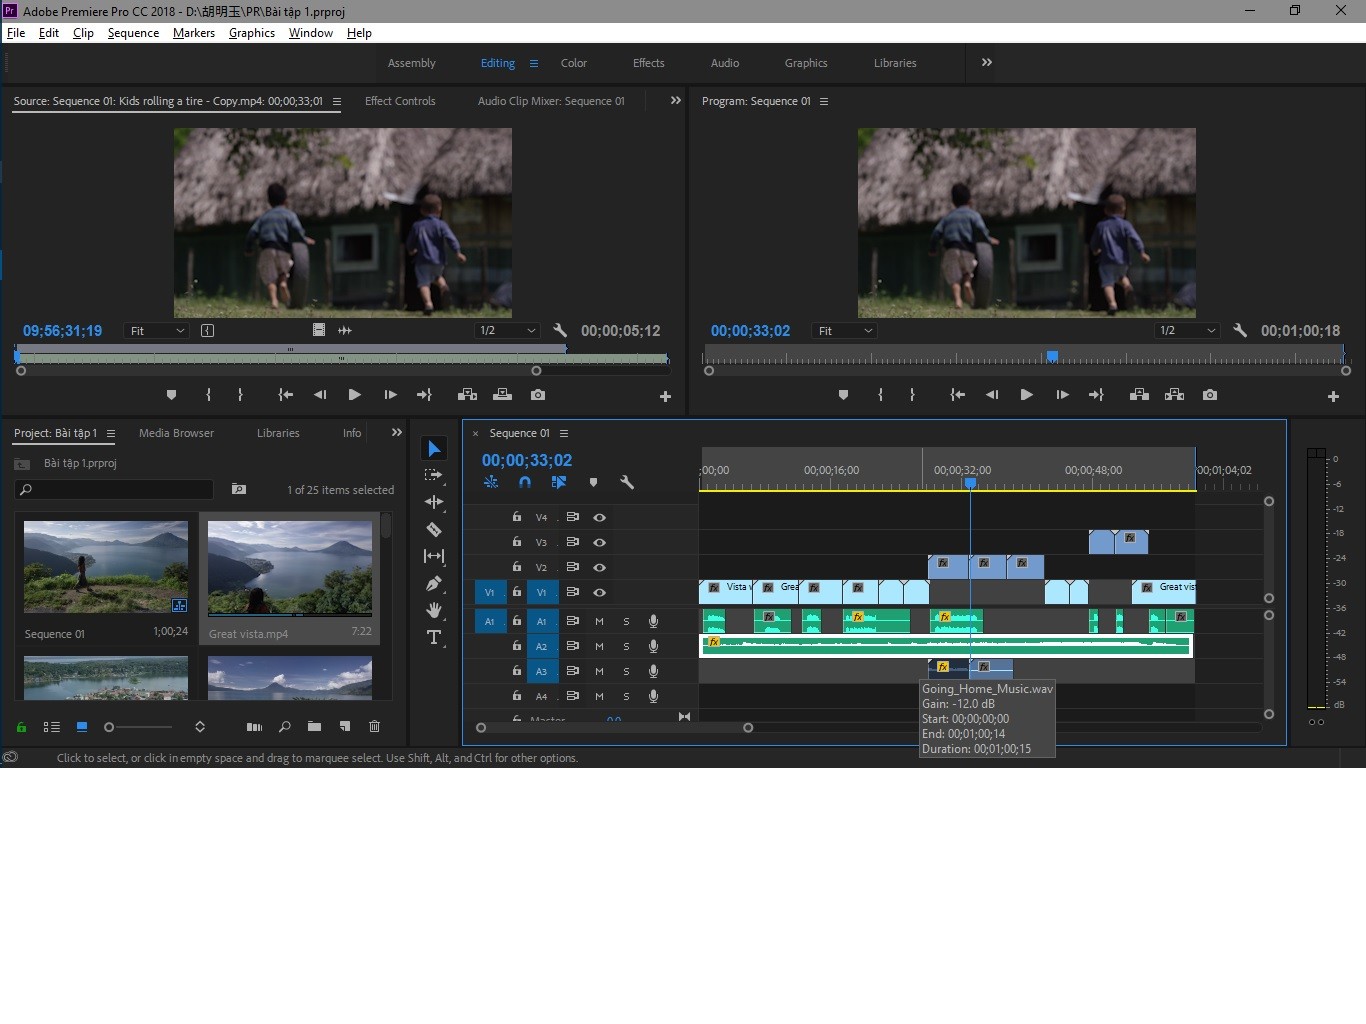
Task: Select the Great vista.mp4 thumbnail
Action: coord(290,568)
